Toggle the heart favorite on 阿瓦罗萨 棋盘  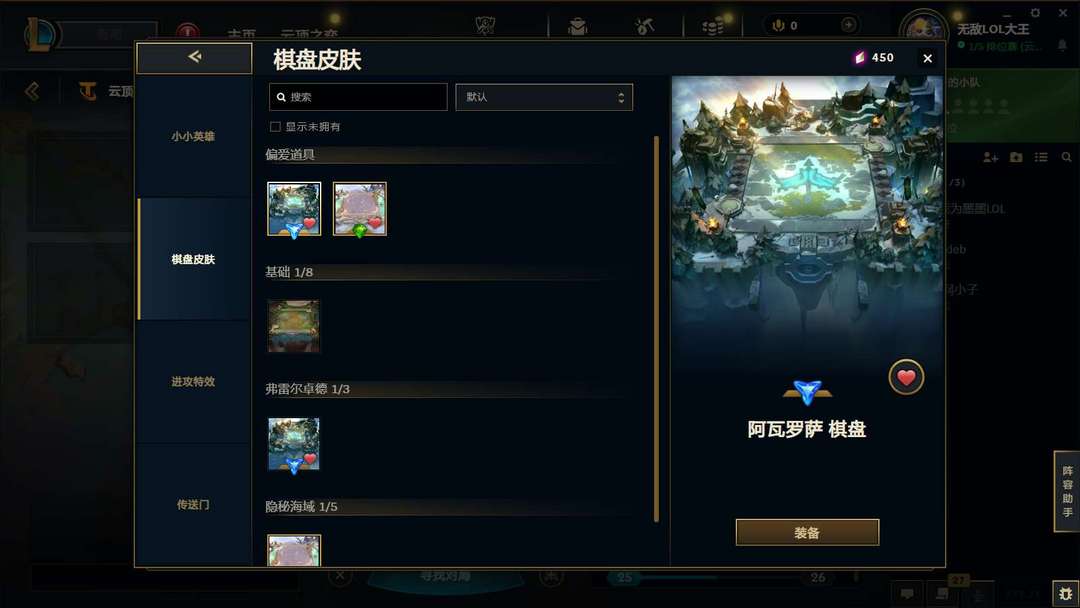click(906, 377)
